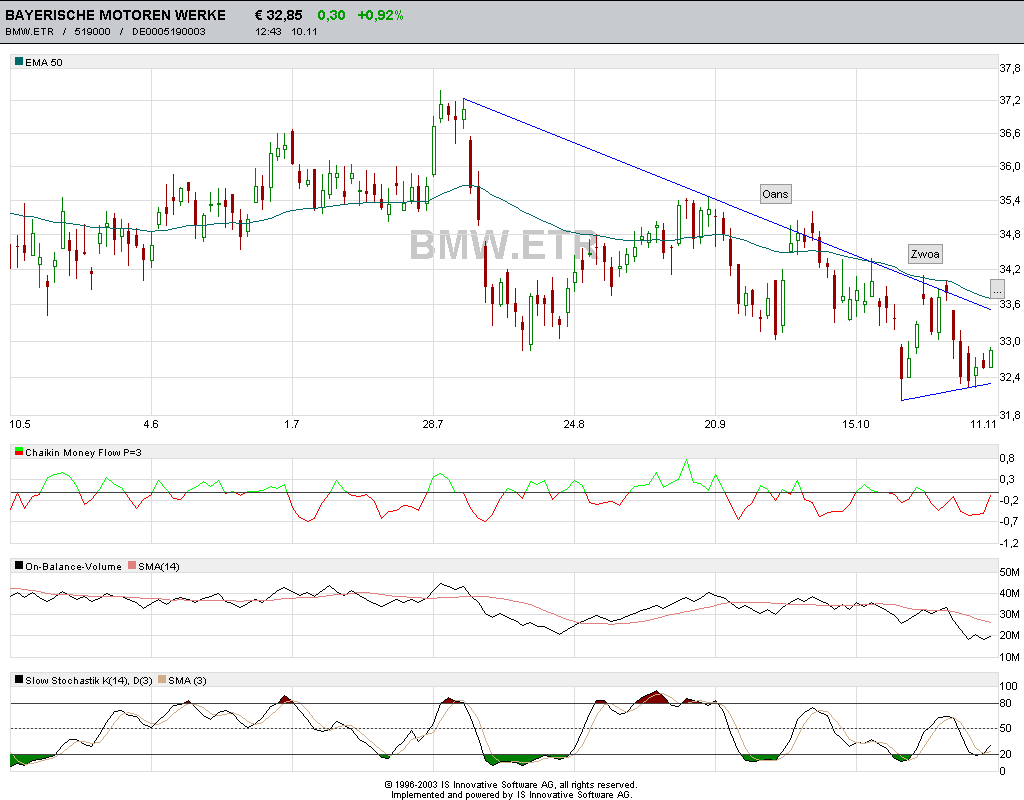This screenshot has width=1024, height=800.
Task: Click the volume axis value '10M'
Action: coord(1010,658)
